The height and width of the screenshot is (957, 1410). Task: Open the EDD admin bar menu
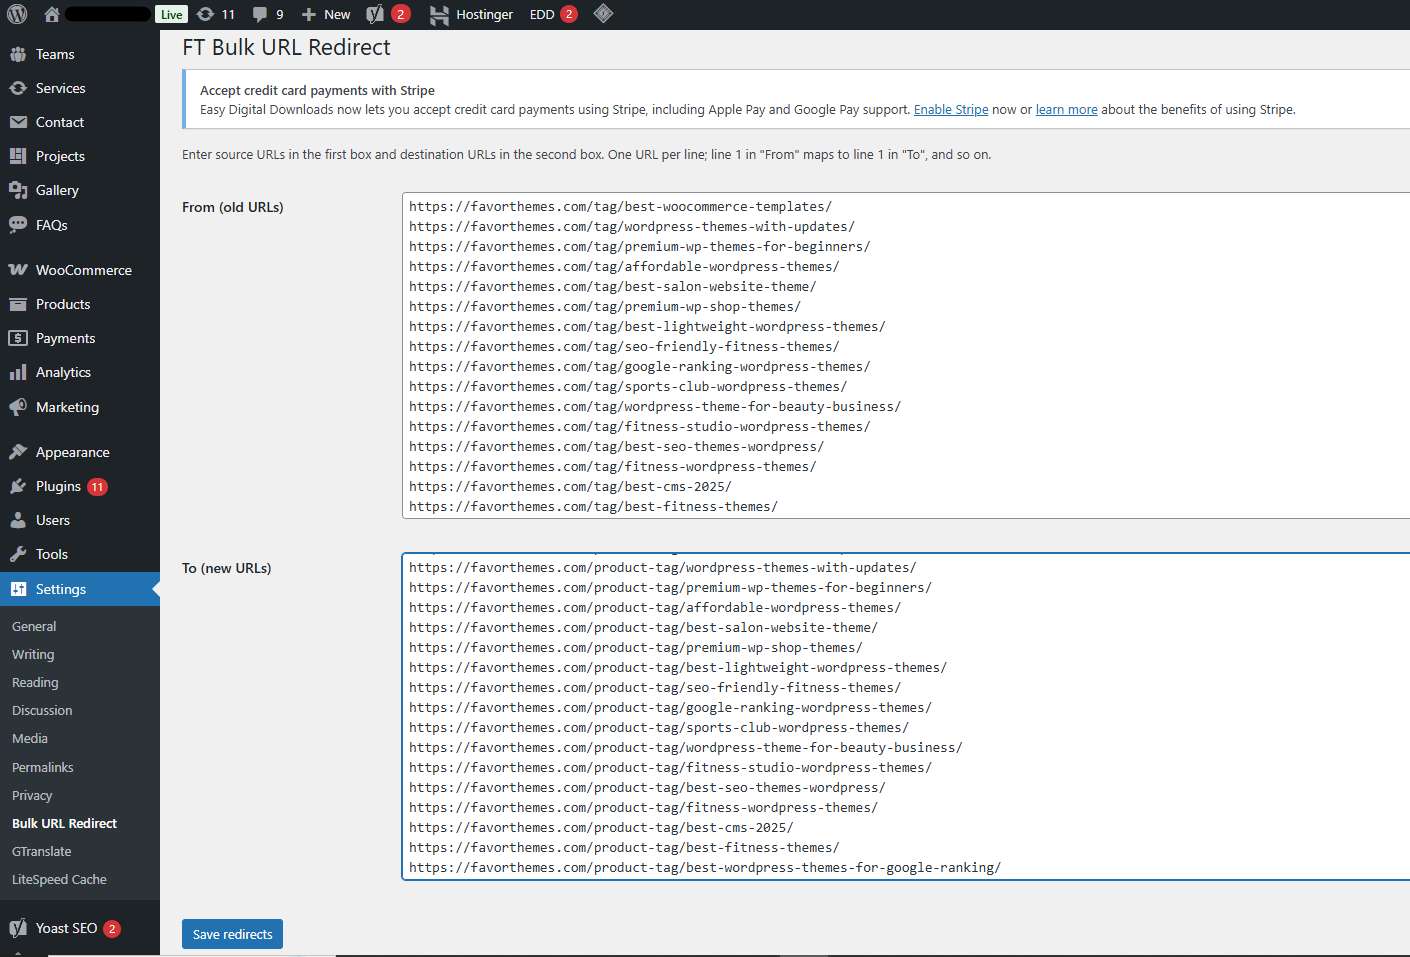(x=542, y=14)
